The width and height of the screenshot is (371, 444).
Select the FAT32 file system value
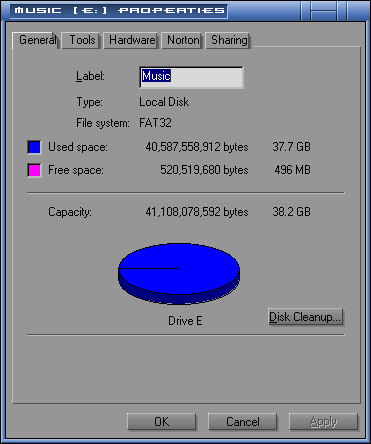tap(155, 123)
